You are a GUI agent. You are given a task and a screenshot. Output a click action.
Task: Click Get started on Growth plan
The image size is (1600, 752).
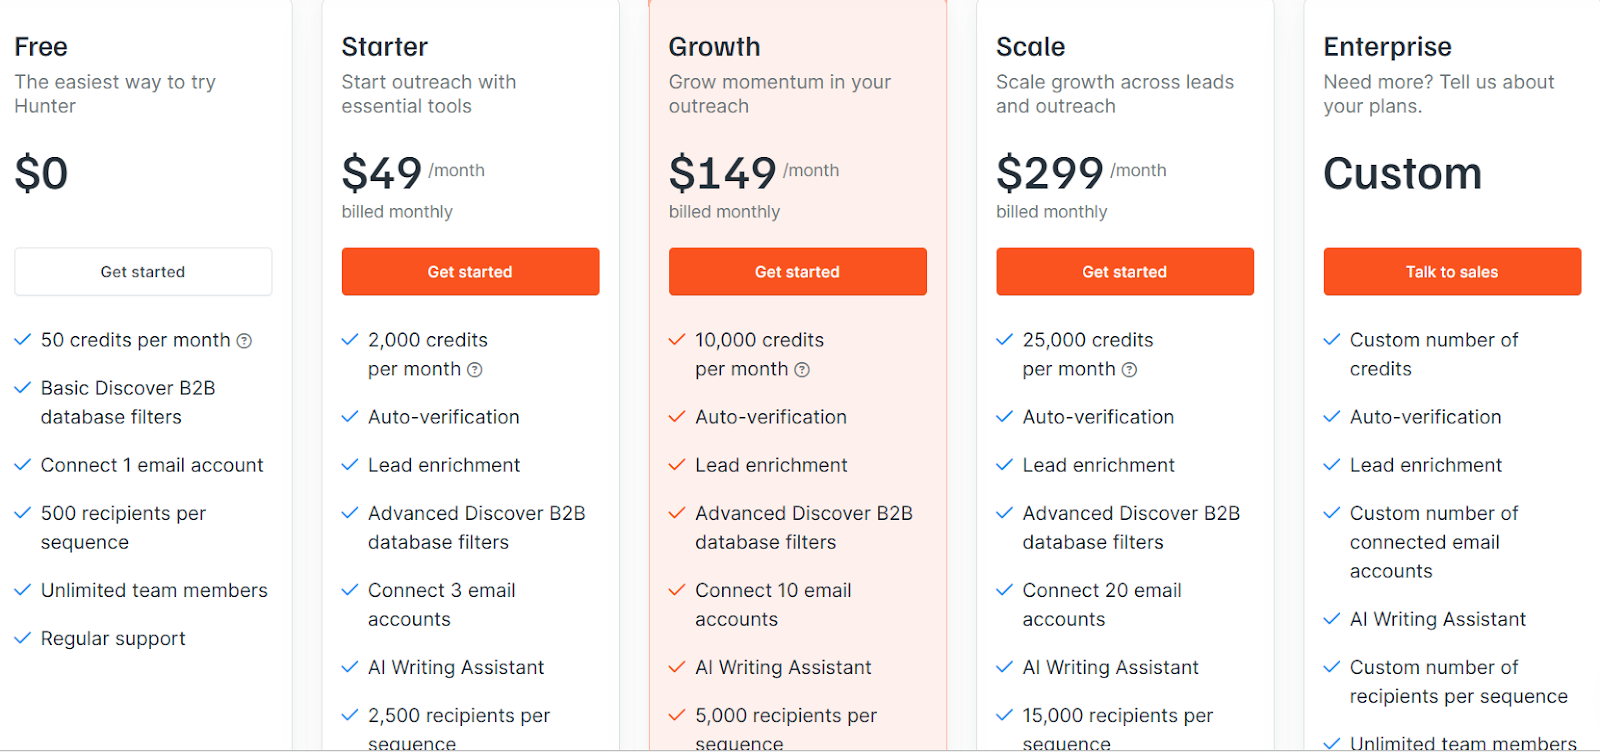coord(797,271)
